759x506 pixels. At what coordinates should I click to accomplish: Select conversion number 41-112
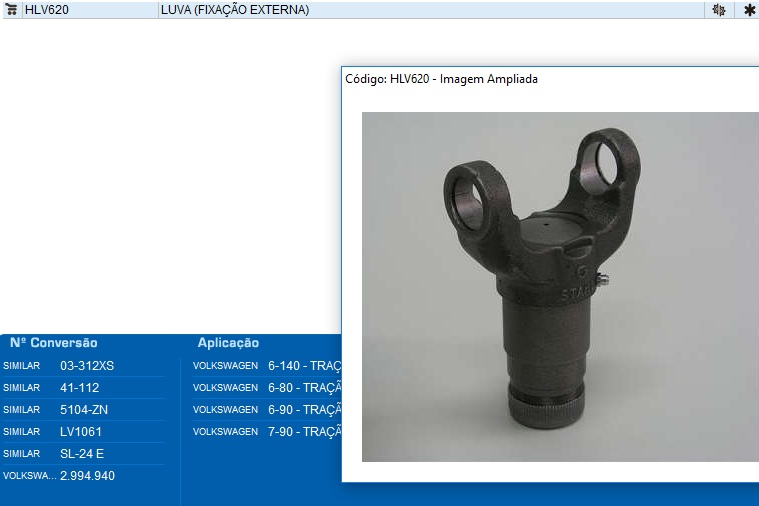click(79, 388)
